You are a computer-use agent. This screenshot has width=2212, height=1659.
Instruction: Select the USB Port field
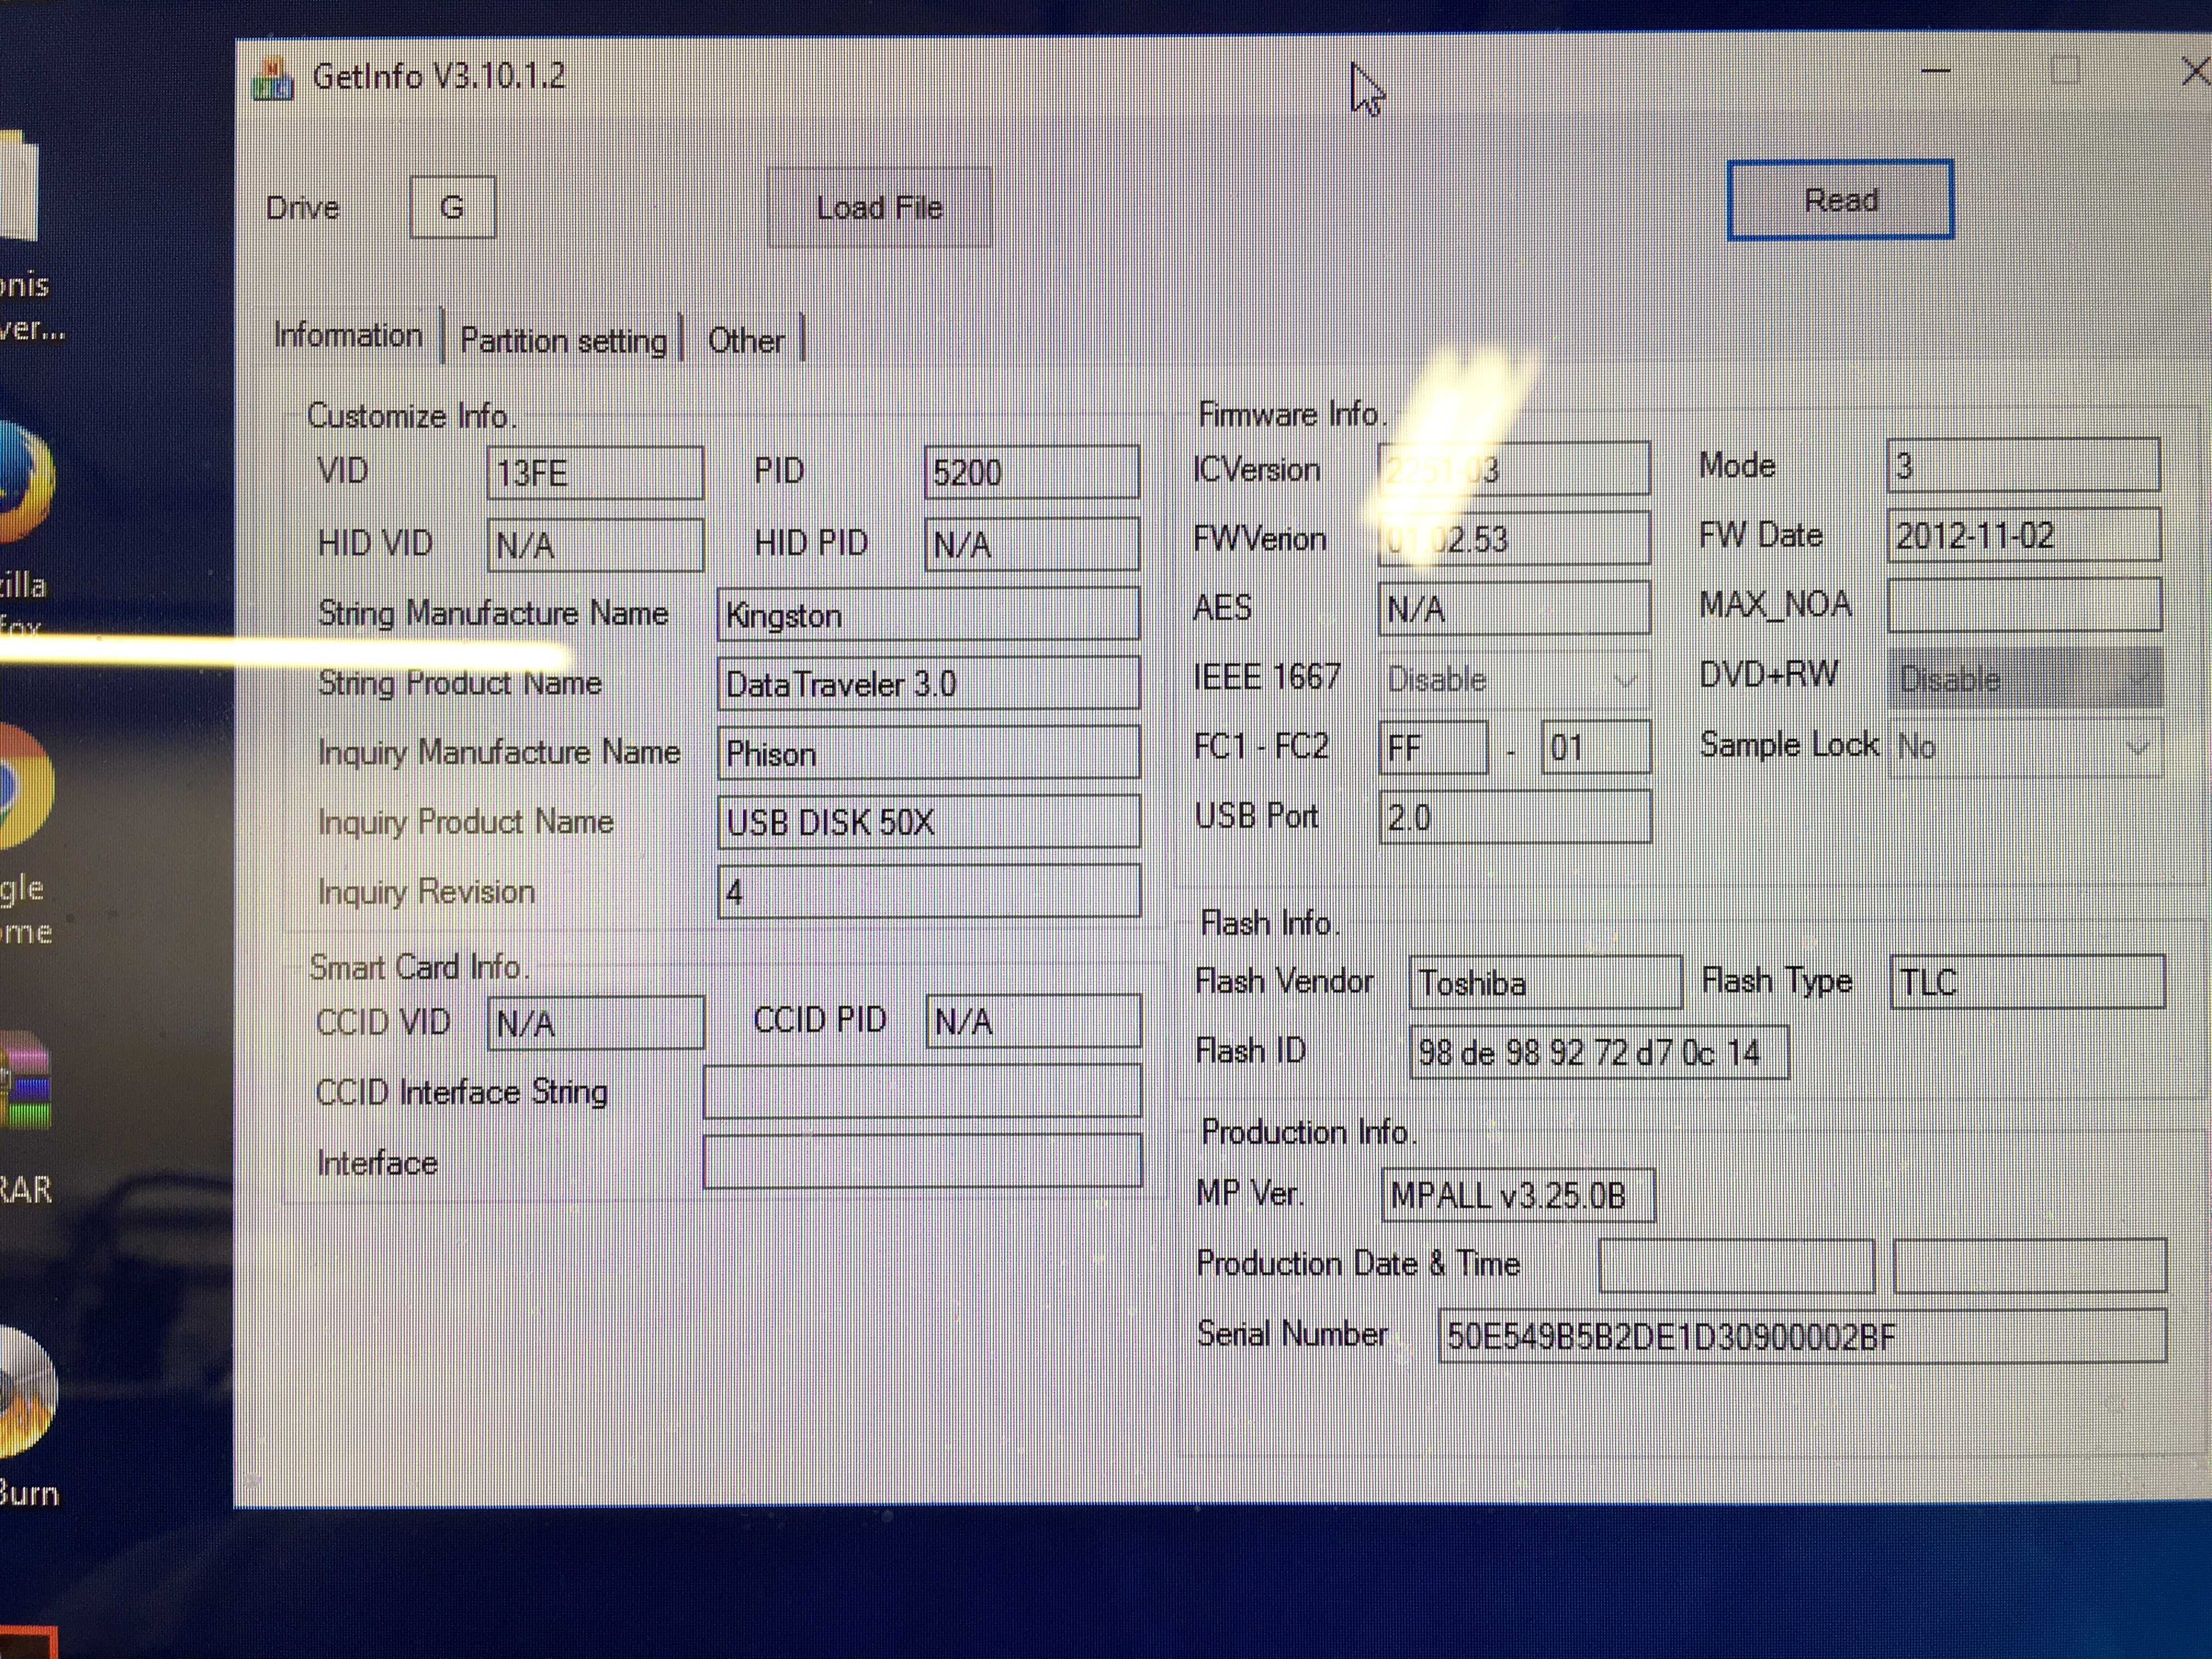pyautogui.click(x=1514, y=817)
